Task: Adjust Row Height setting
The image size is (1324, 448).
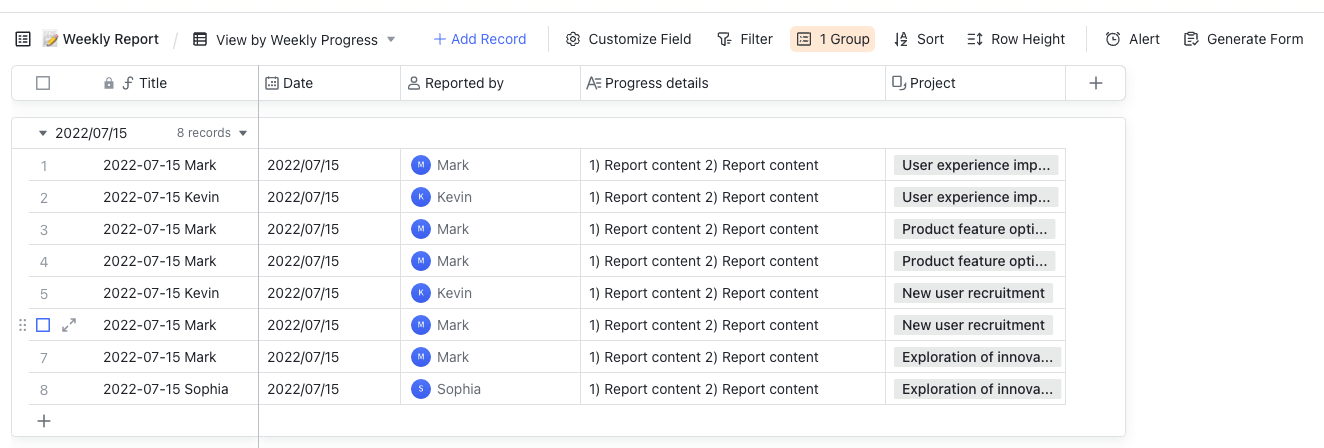Action: pos(1016,39)
